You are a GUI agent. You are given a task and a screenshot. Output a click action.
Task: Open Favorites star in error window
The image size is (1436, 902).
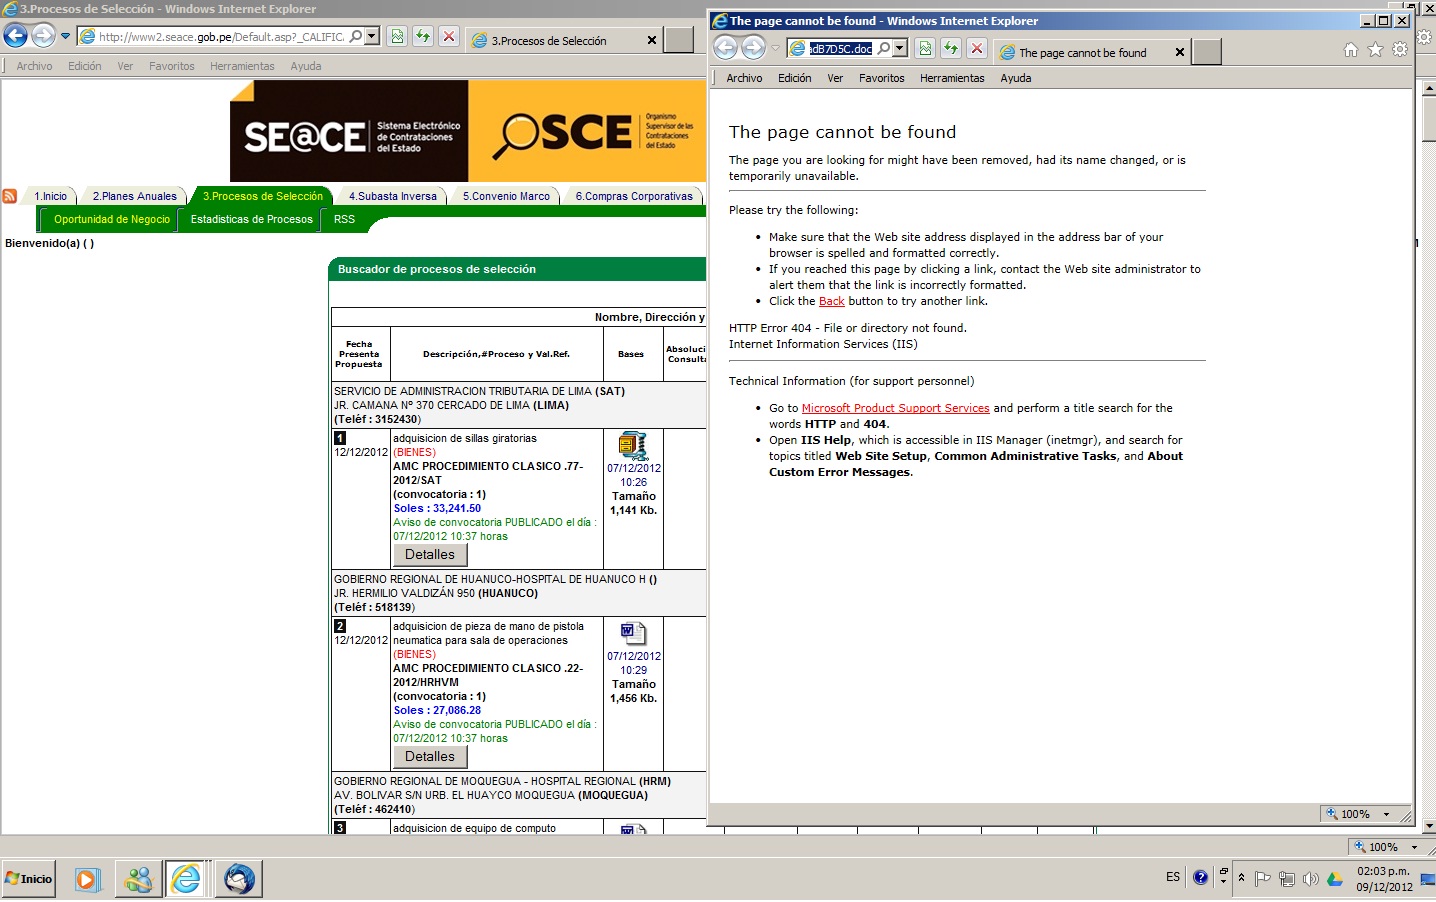tap(1375, 49)
